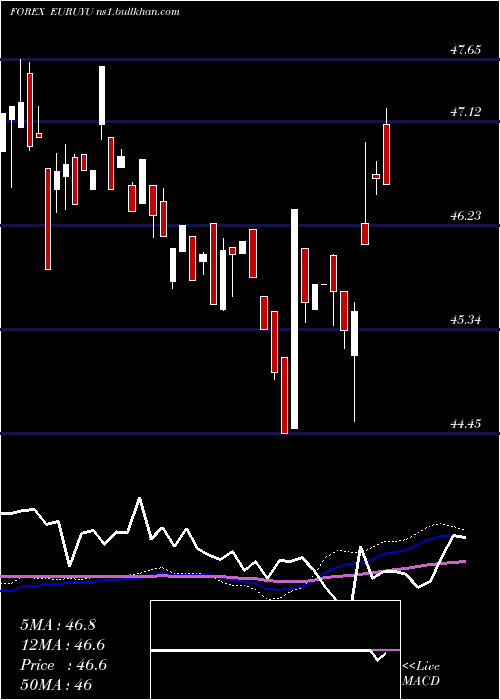
Task: Click the 44.45 price level label
Action: (466, 424)
